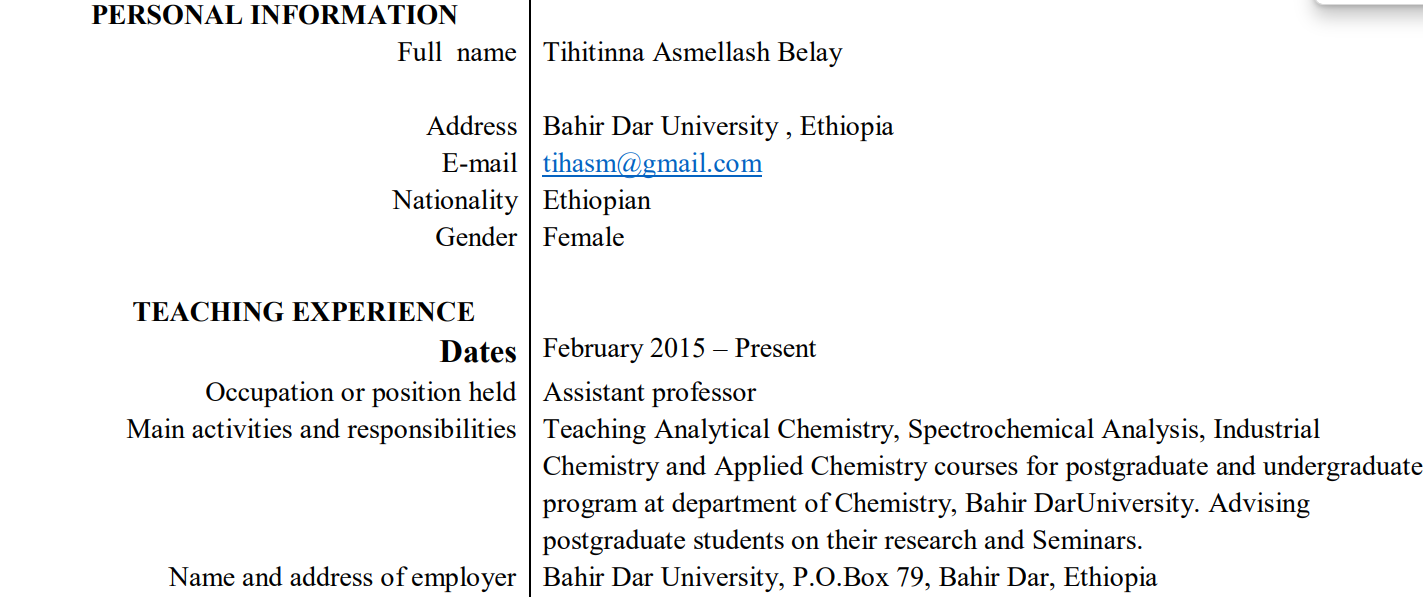Click the February 2015 – Present text
Screen dimensions: 1423x597
click(x=680, y=349)
